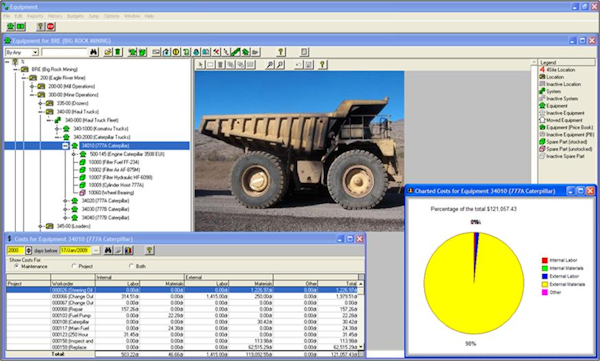
Task: Open the chart icon in Costs window
Action: pyautogui.click(x=129, y=250)
